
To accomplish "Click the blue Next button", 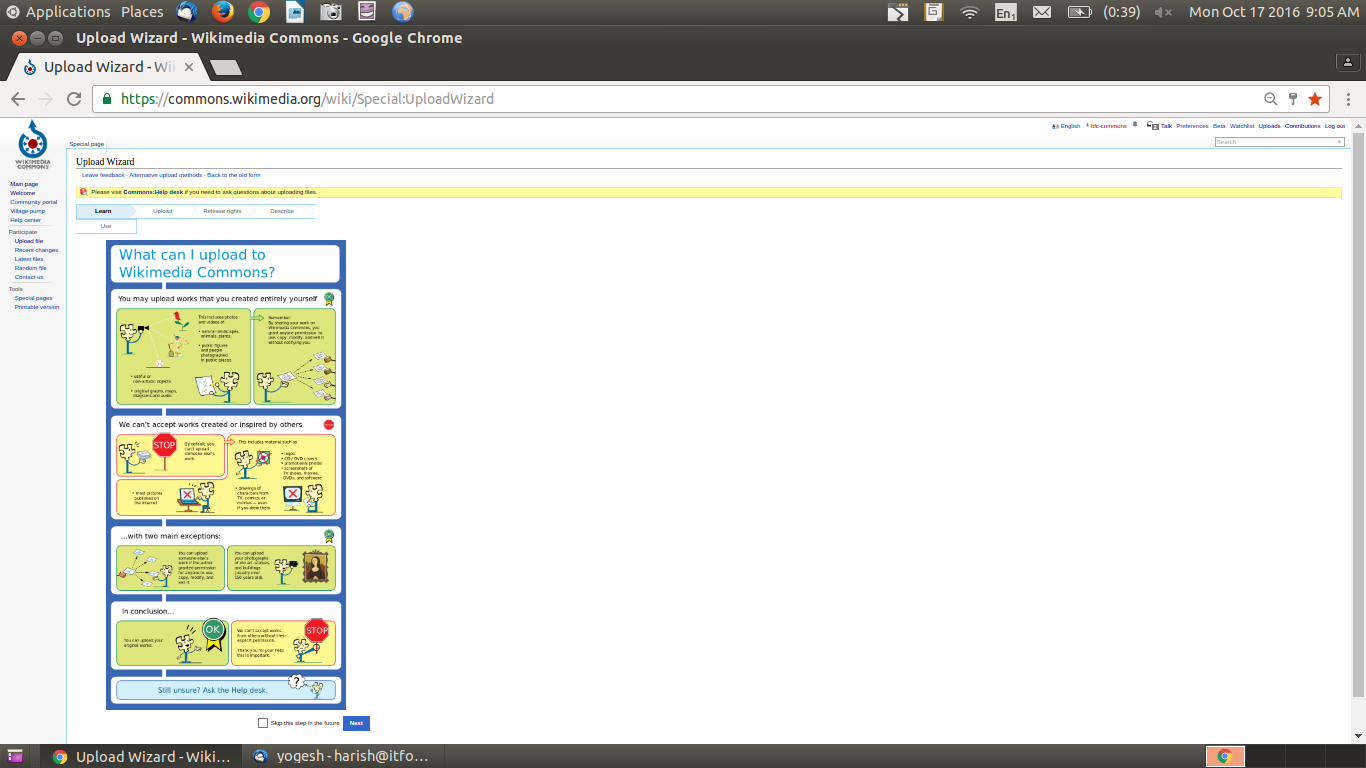I will click(356, 723).
